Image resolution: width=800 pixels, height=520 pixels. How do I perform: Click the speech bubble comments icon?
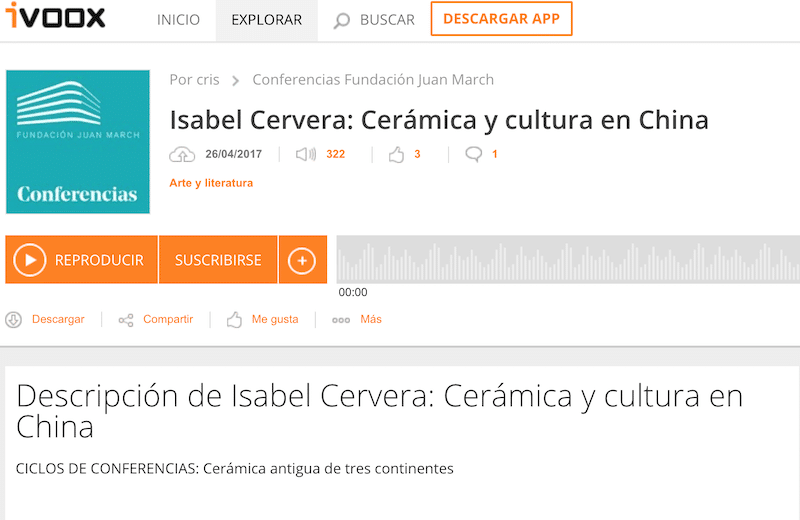[x=473, y=154]
